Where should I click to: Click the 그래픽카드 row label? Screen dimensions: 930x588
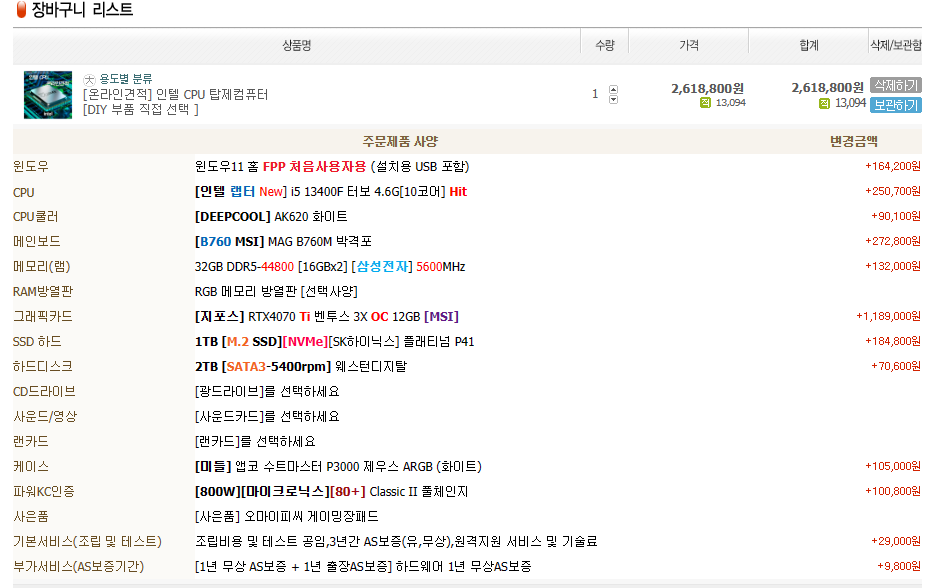point(43,316)
